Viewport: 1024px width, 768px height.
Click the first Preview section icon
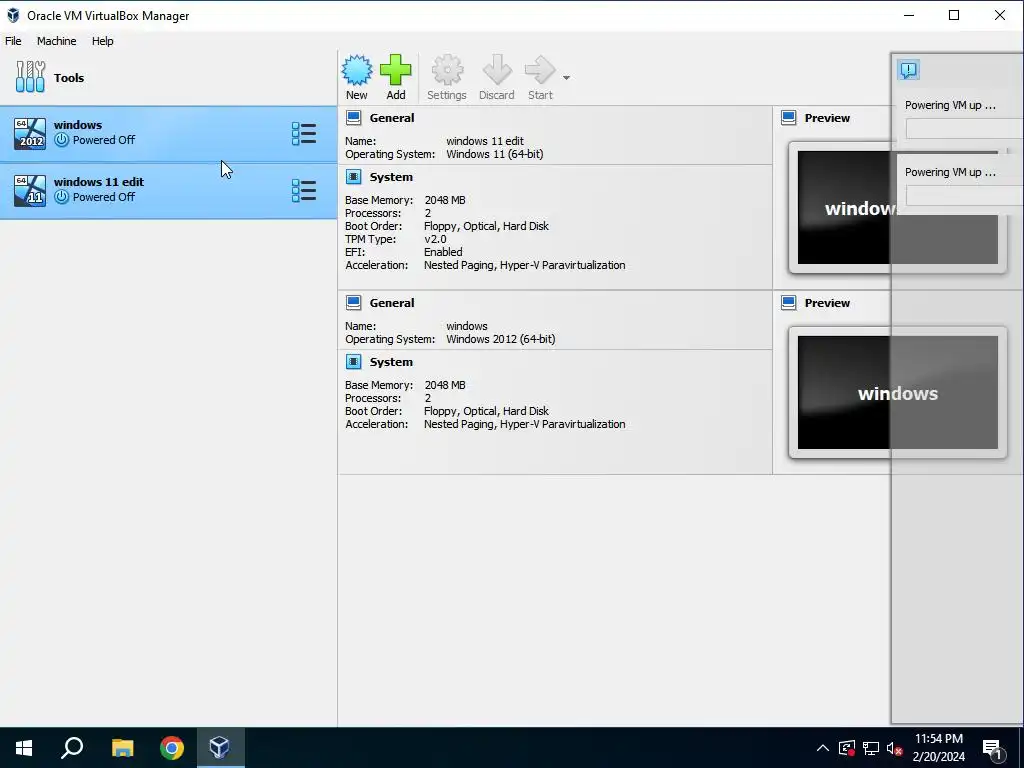click(789, 118)
